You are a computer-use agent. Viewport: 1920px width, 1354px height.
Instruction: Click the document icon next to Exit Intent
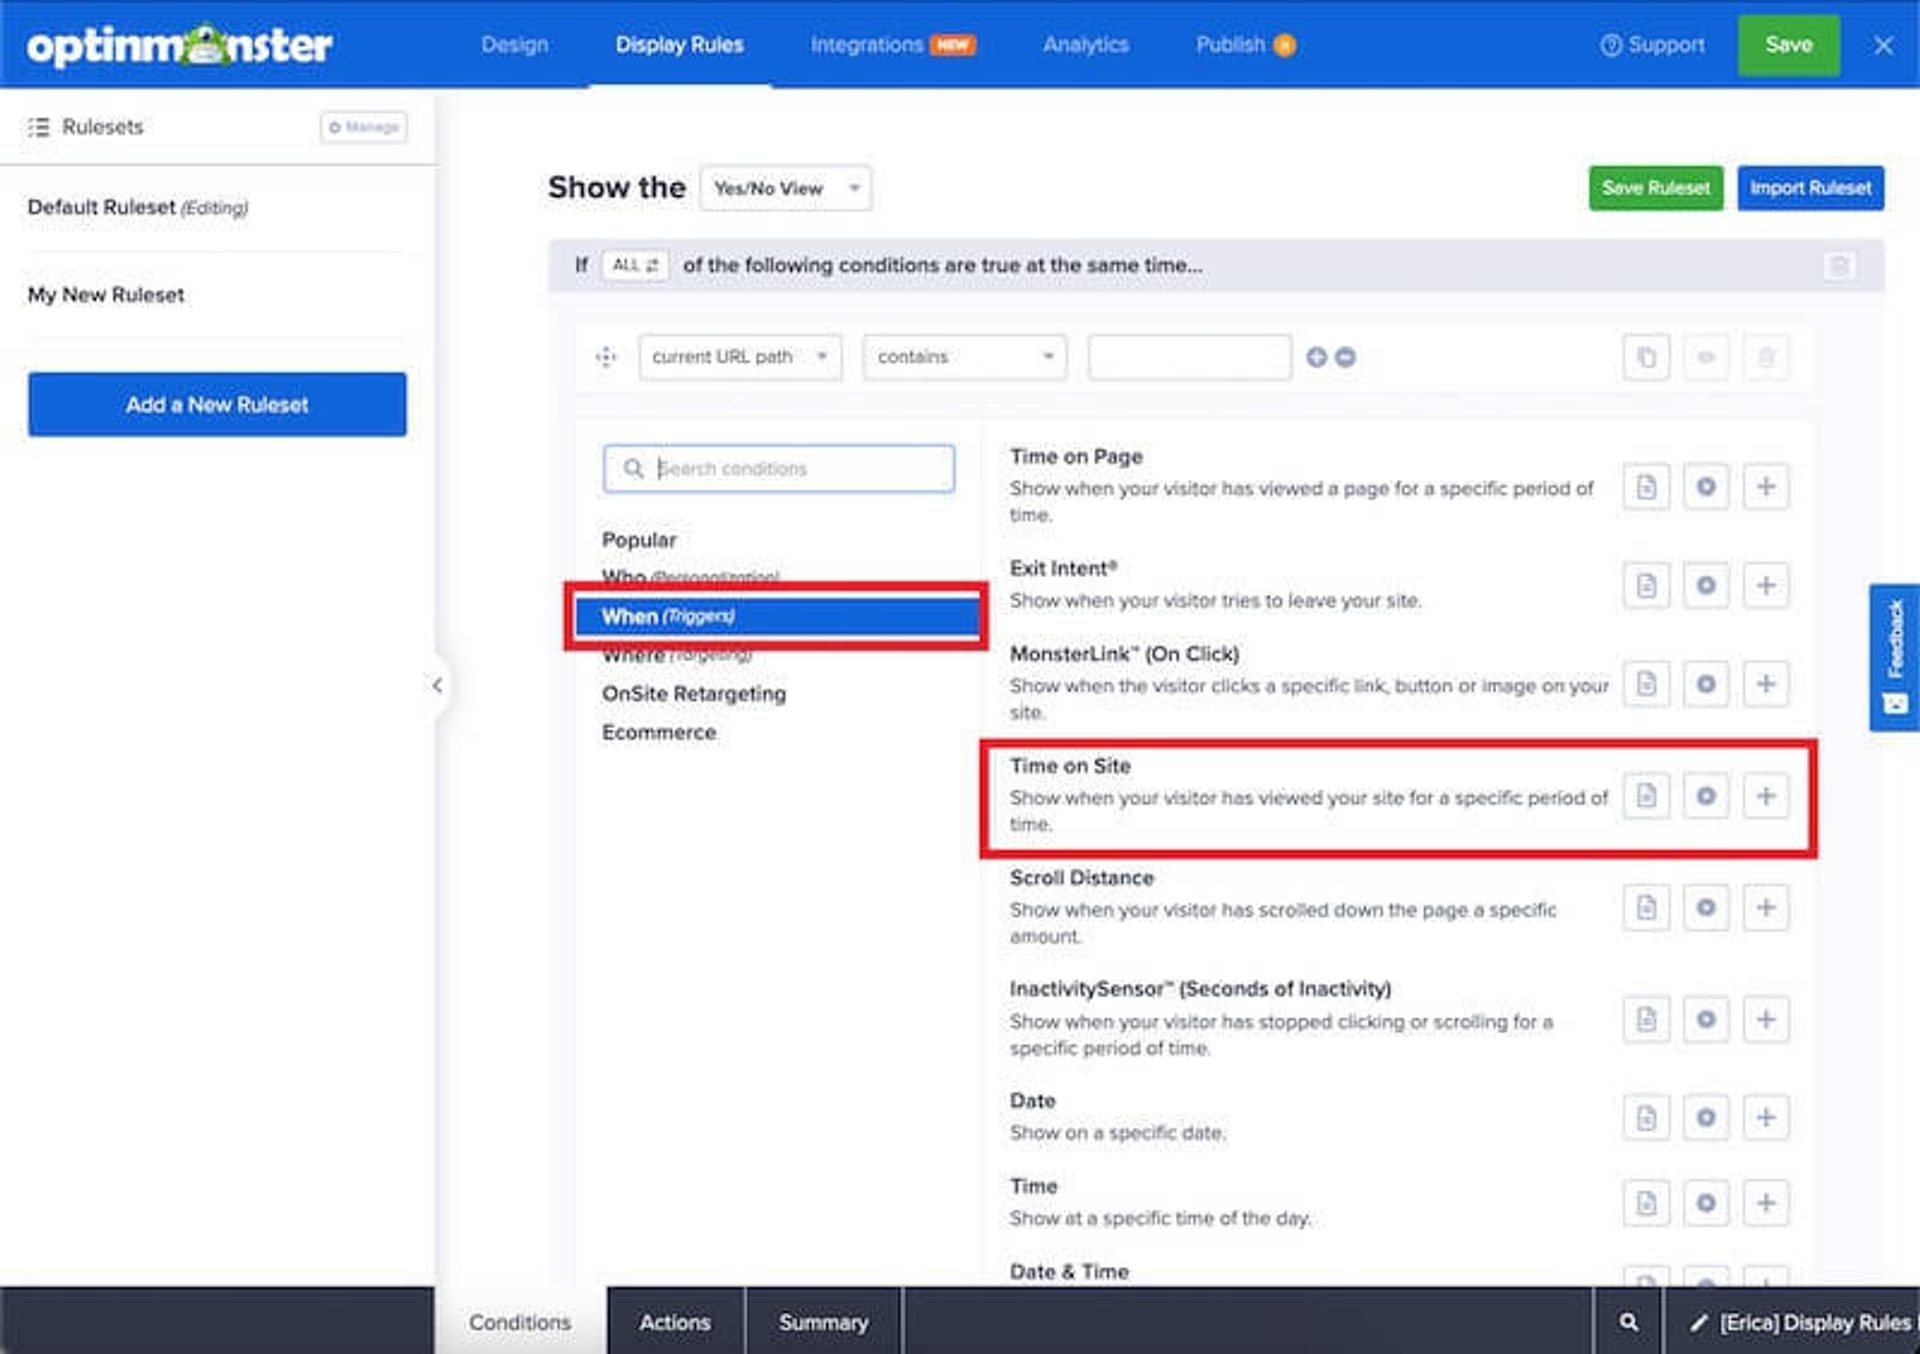1646,585
